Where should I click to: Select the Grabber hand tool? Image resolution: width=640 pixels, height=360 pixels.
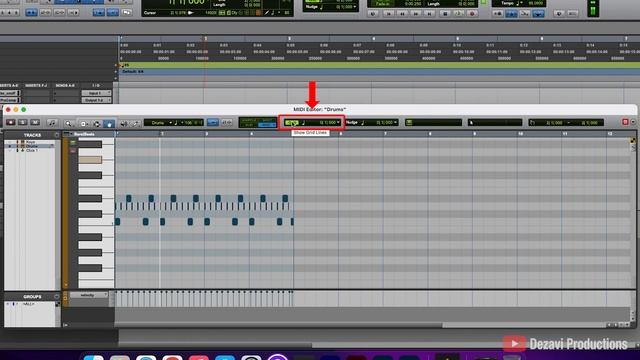click(x=109, y=123)
